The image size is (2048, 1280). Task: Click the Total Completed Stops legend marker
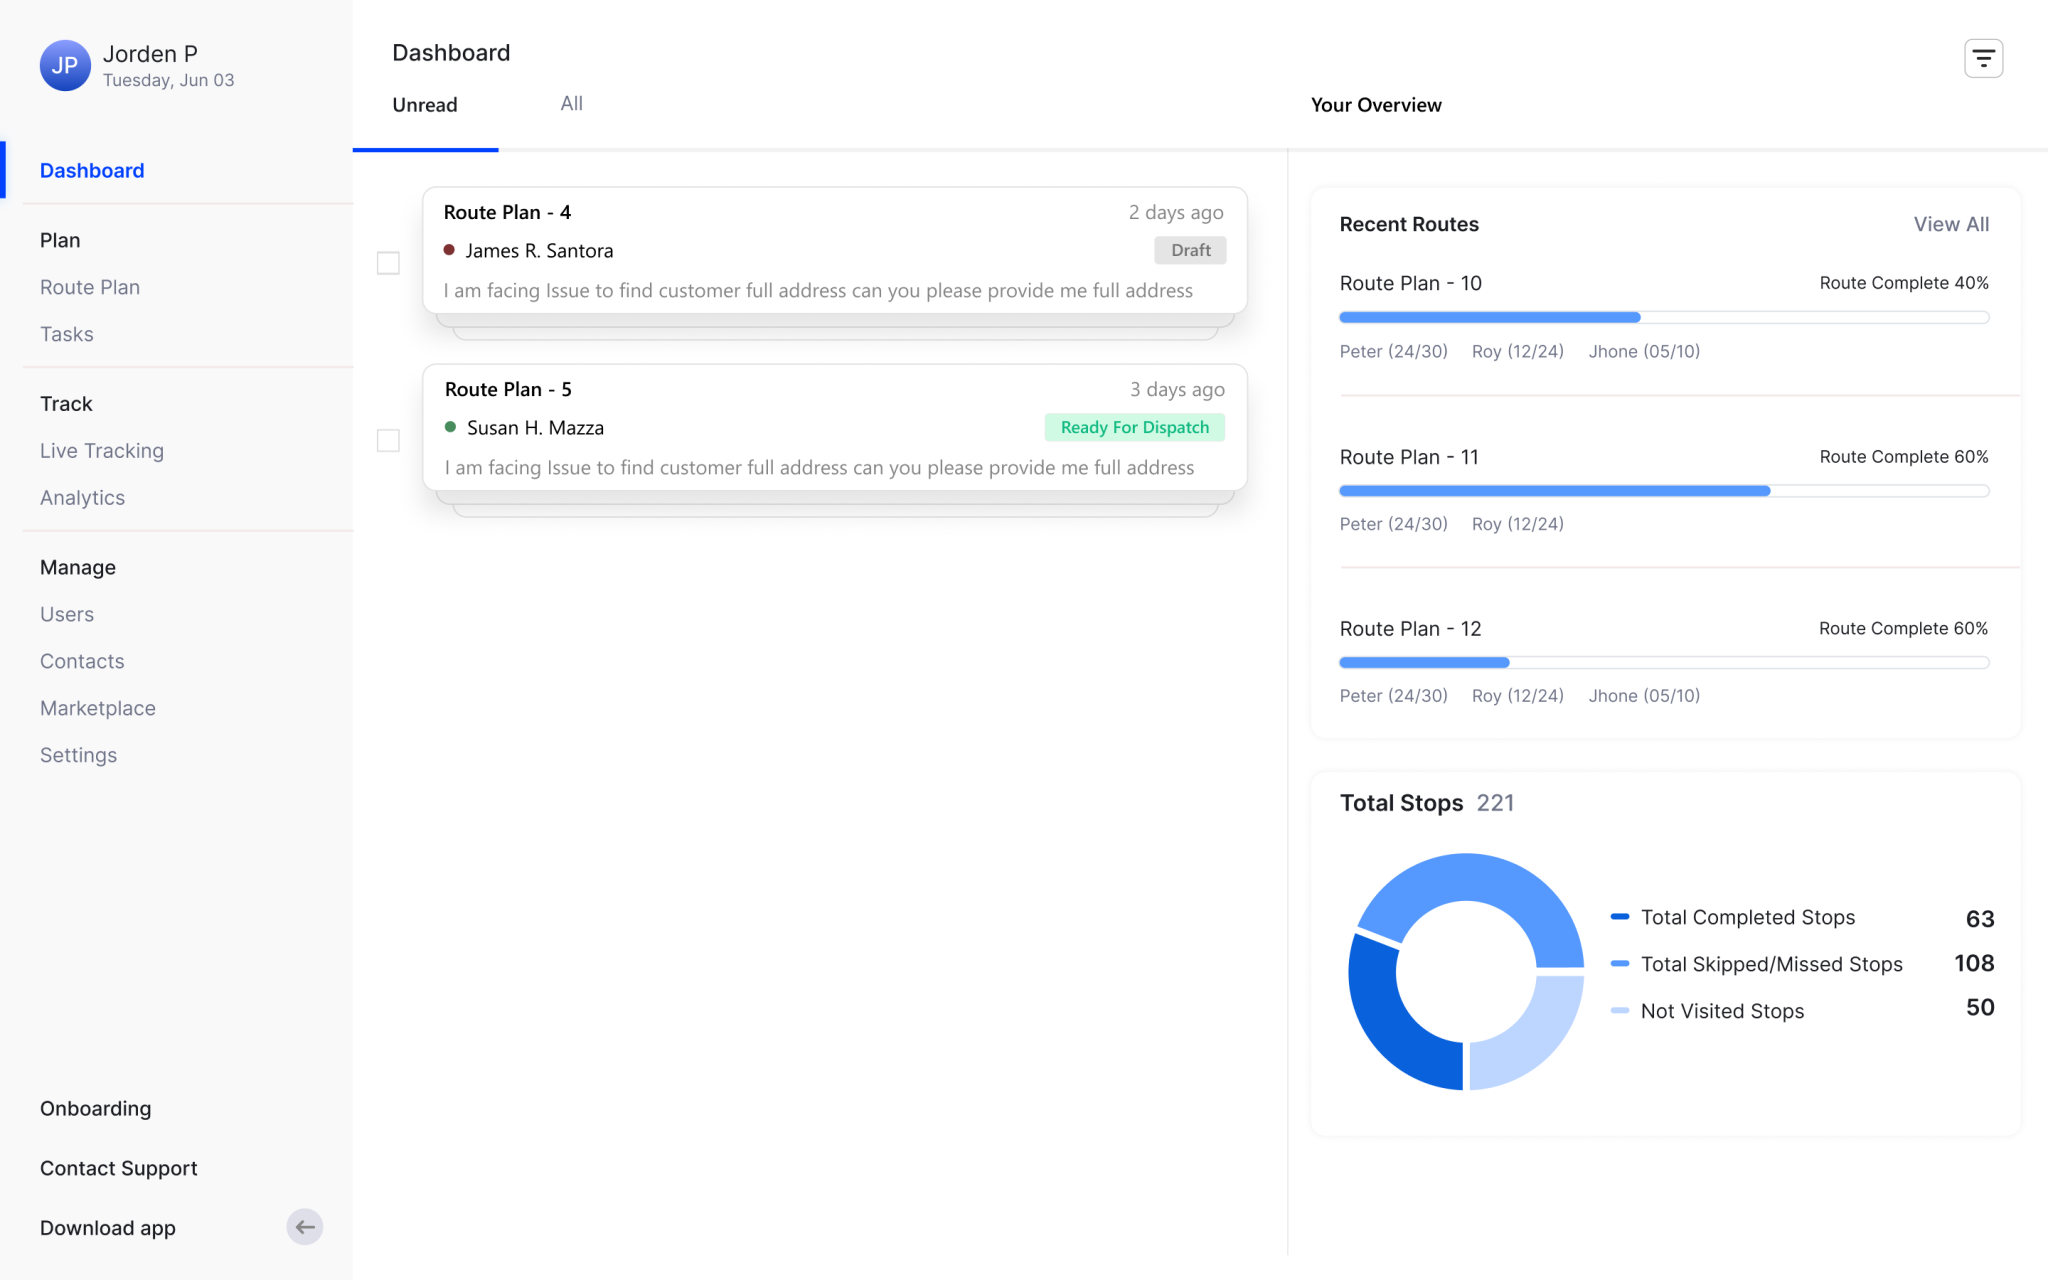coord(1620,917)
